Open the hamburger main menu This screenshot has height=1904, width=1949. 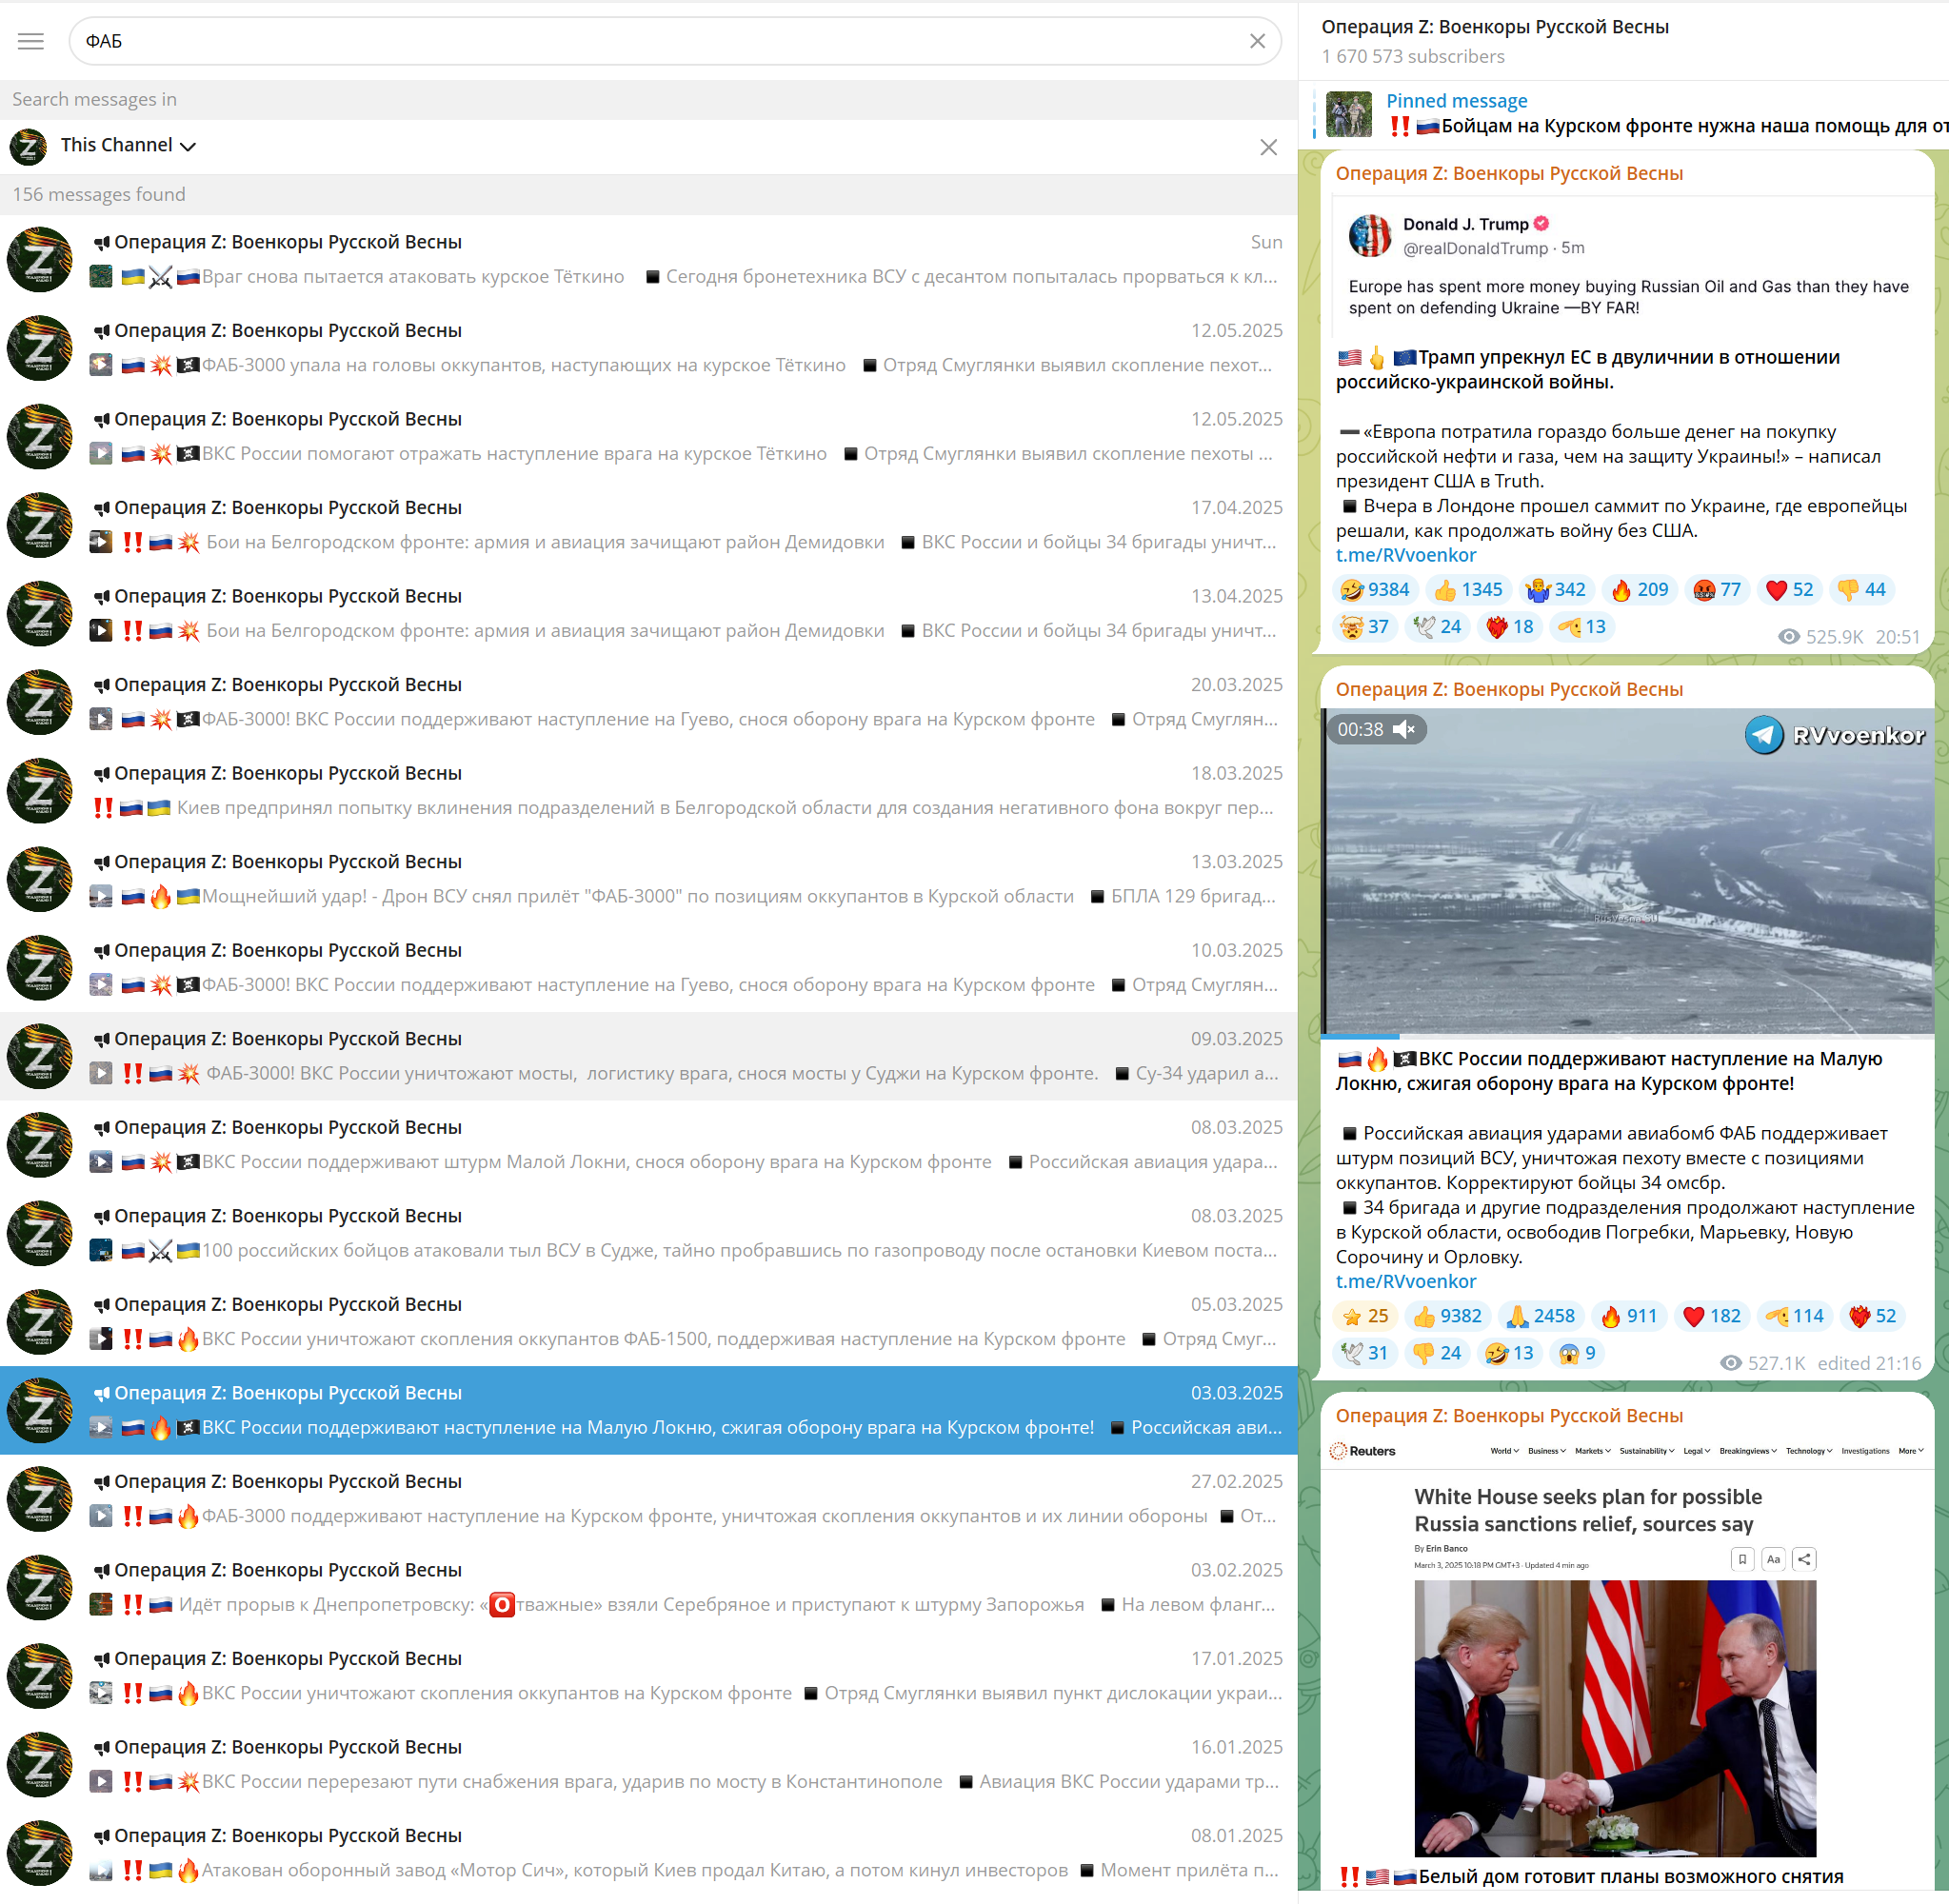31,41
